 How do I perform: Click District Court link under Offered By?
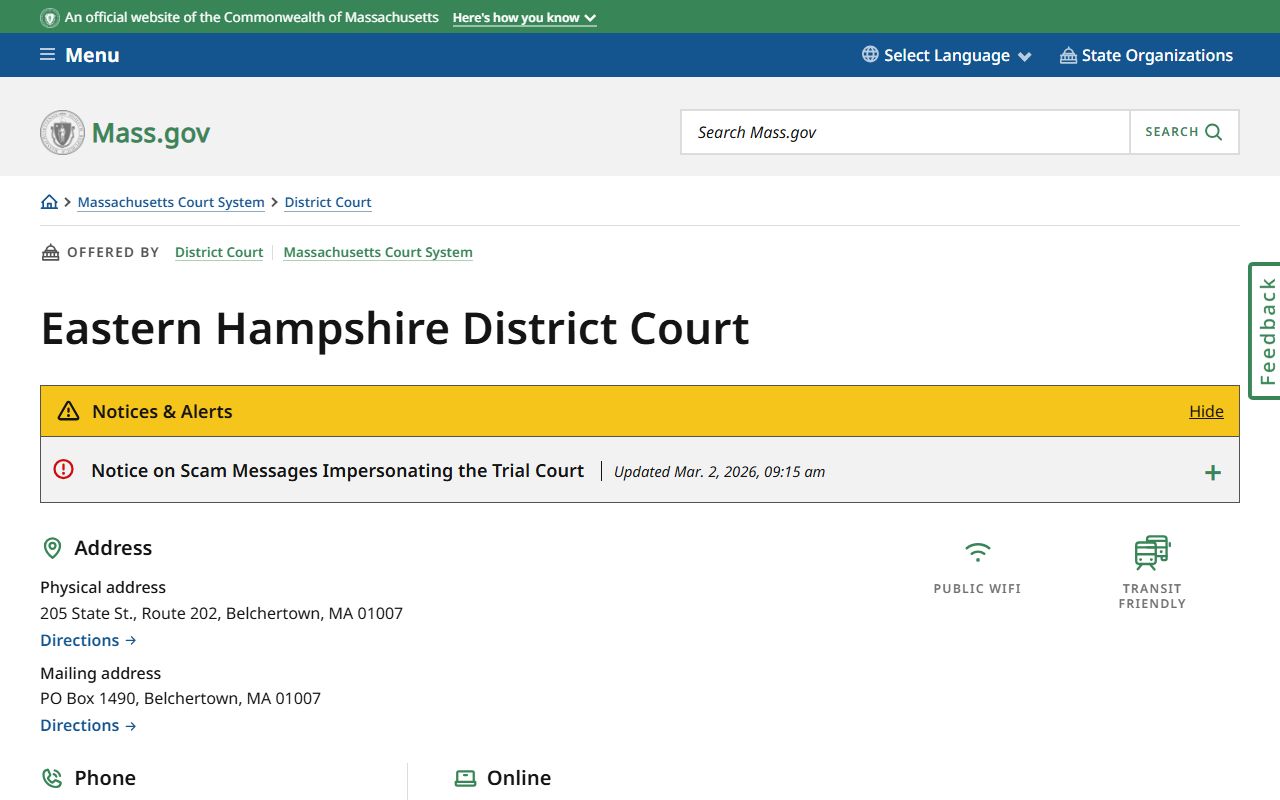[x=219, y=252]
